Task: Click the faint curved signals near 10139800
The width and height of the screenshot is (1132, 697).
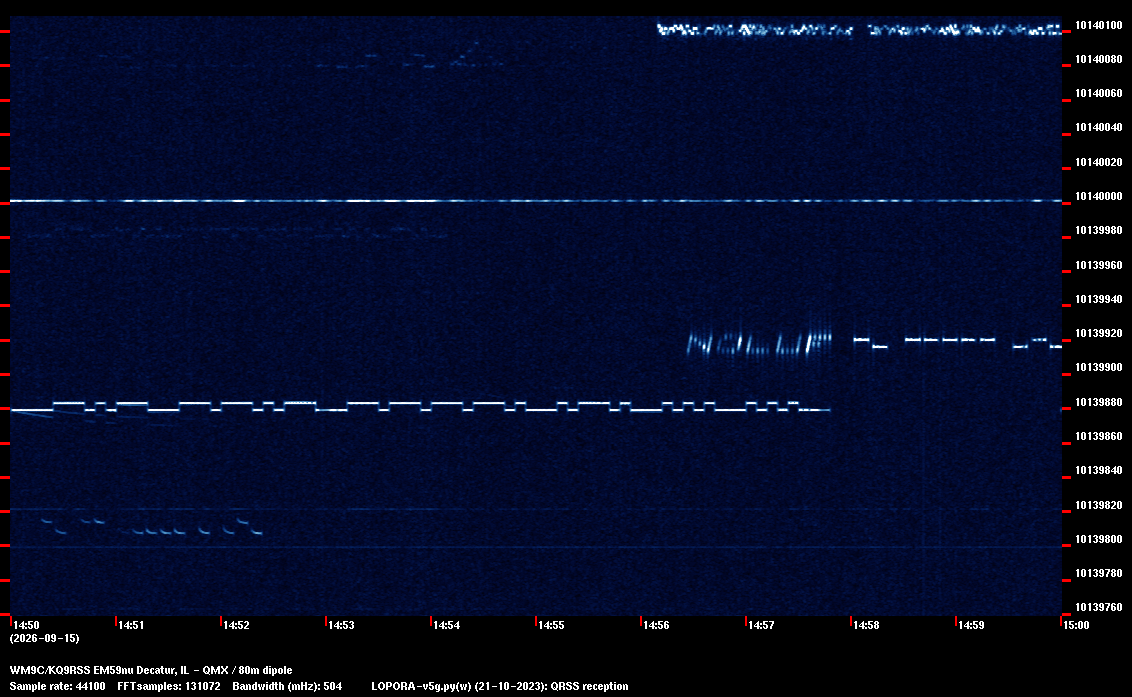Action: click(152, 525)
